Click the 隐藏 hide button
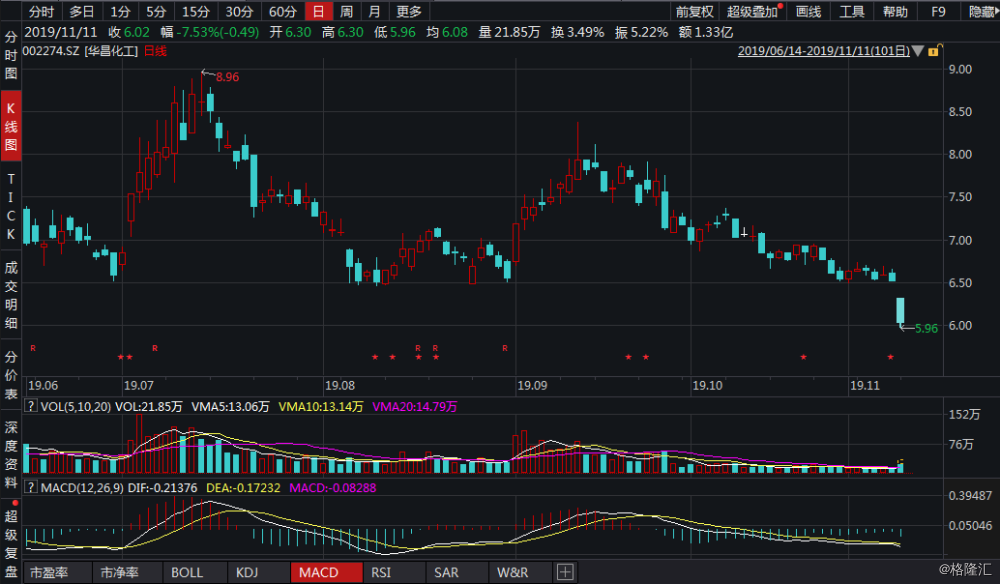The height and width of the screenshot is (584, 1000). click(x=982, y=11)
